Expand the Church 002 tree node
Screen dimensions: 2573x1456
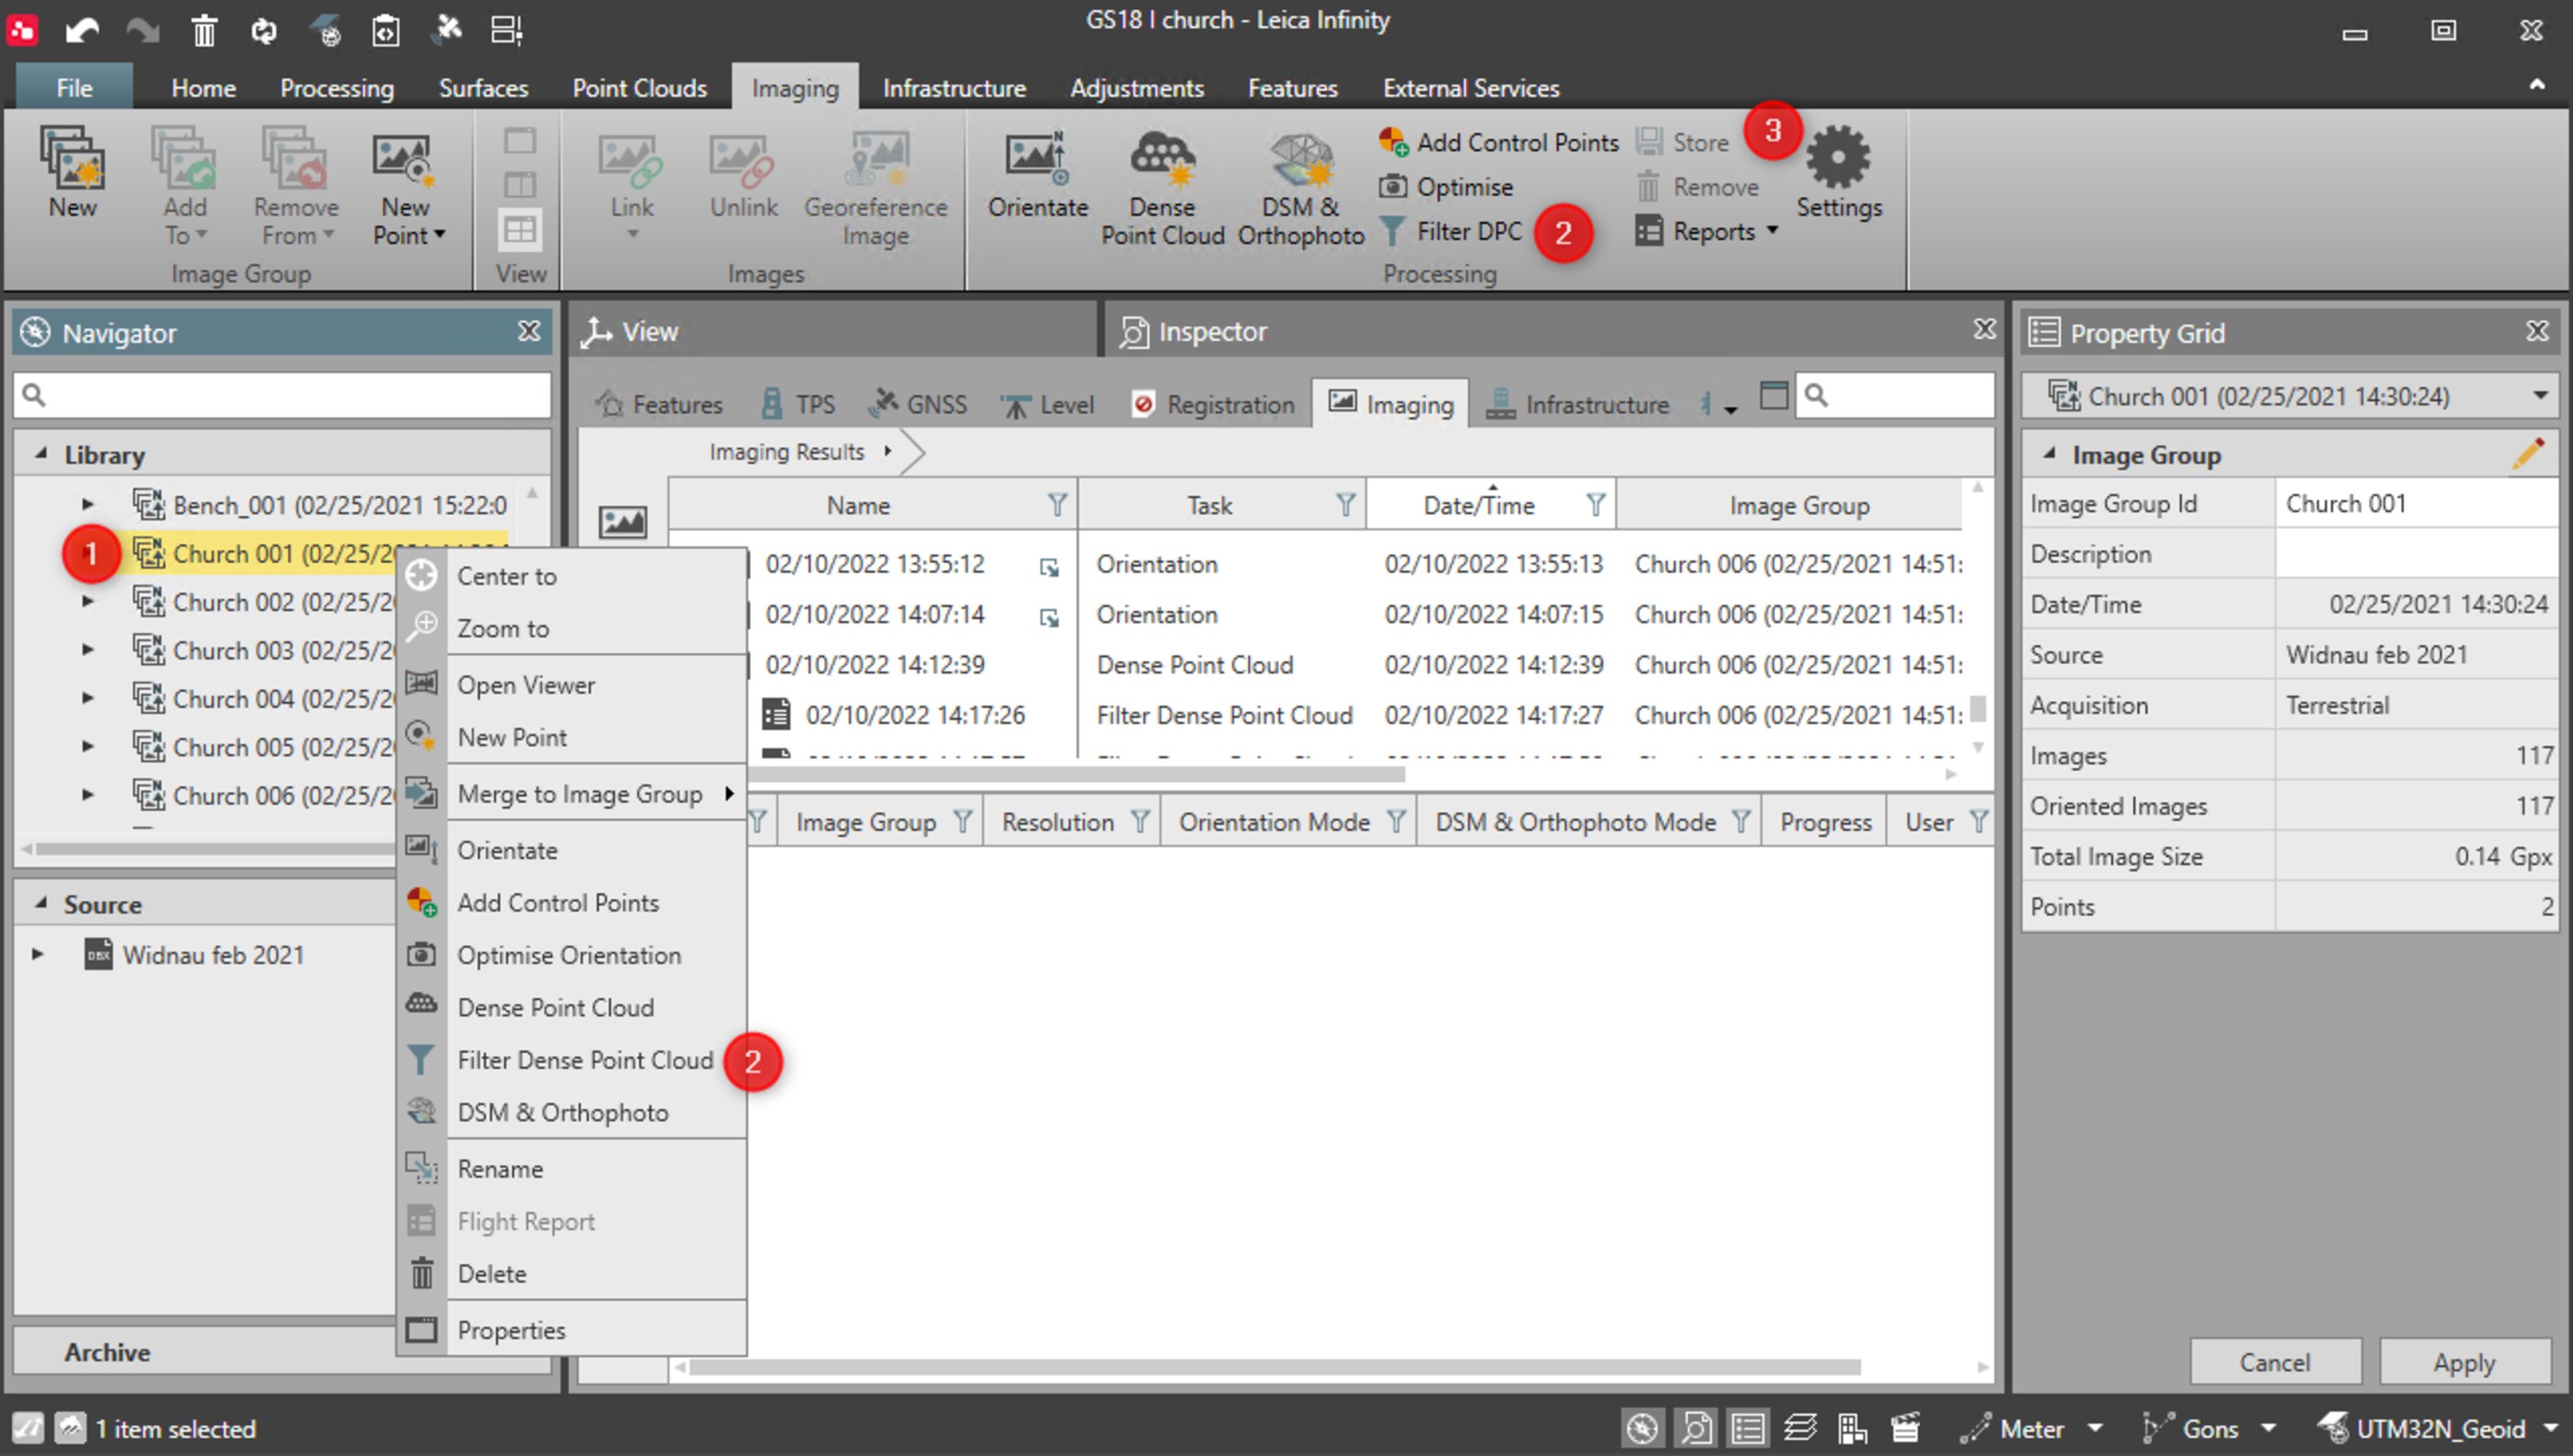pos(88,601)
